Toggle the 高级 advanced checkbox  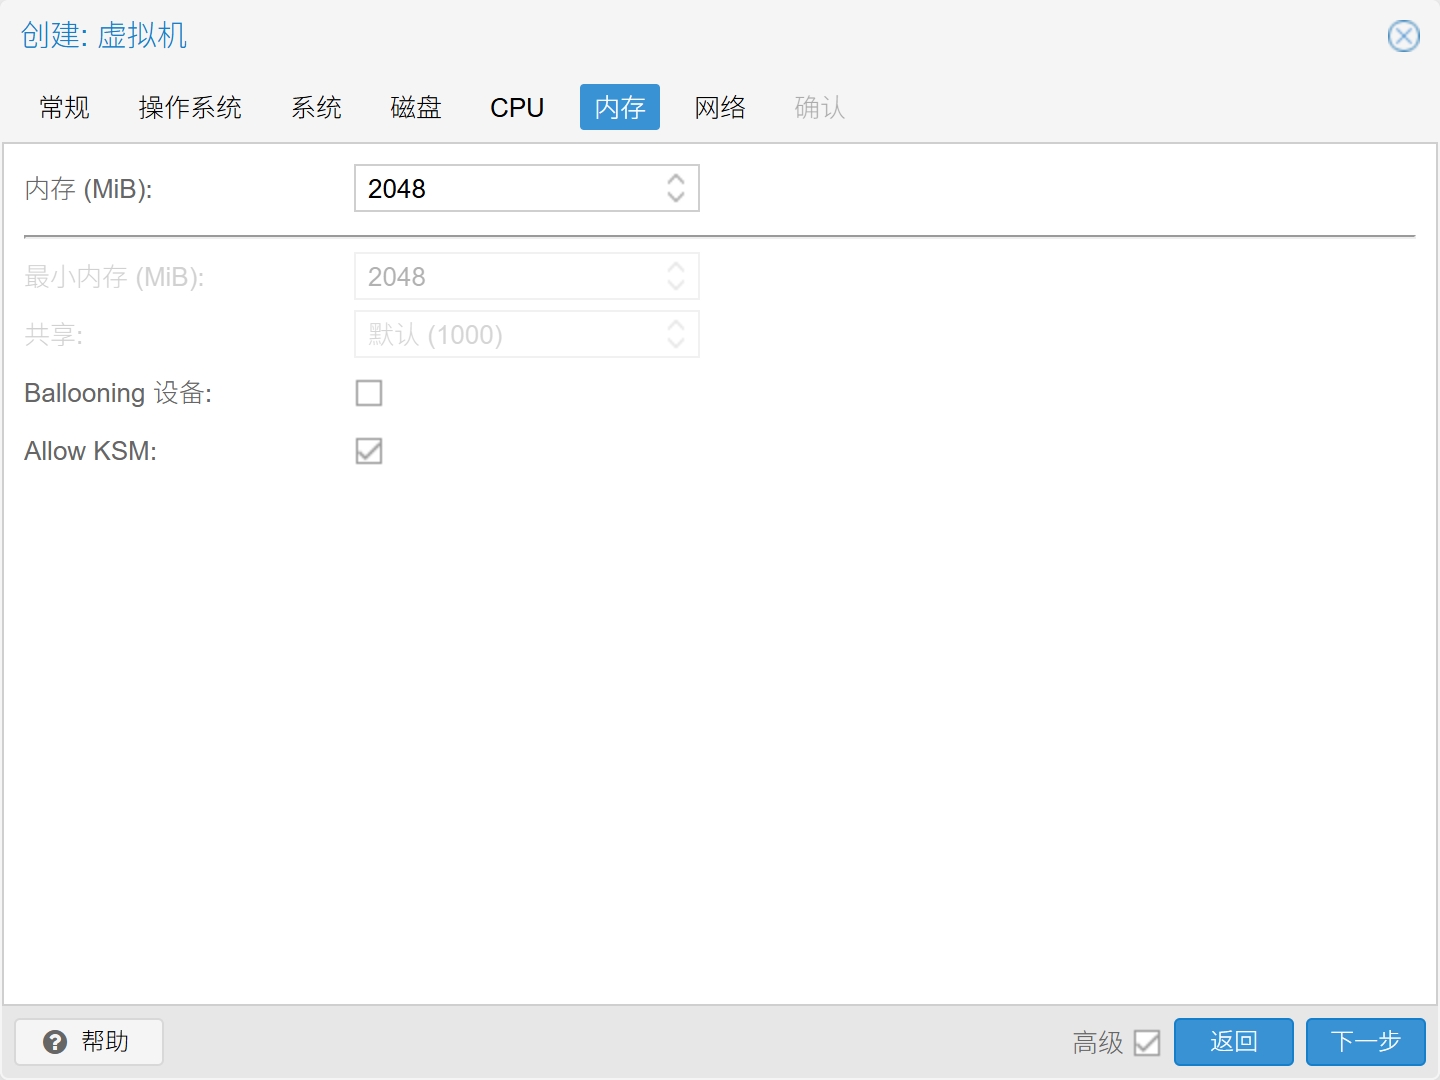click(1147, 1043)
